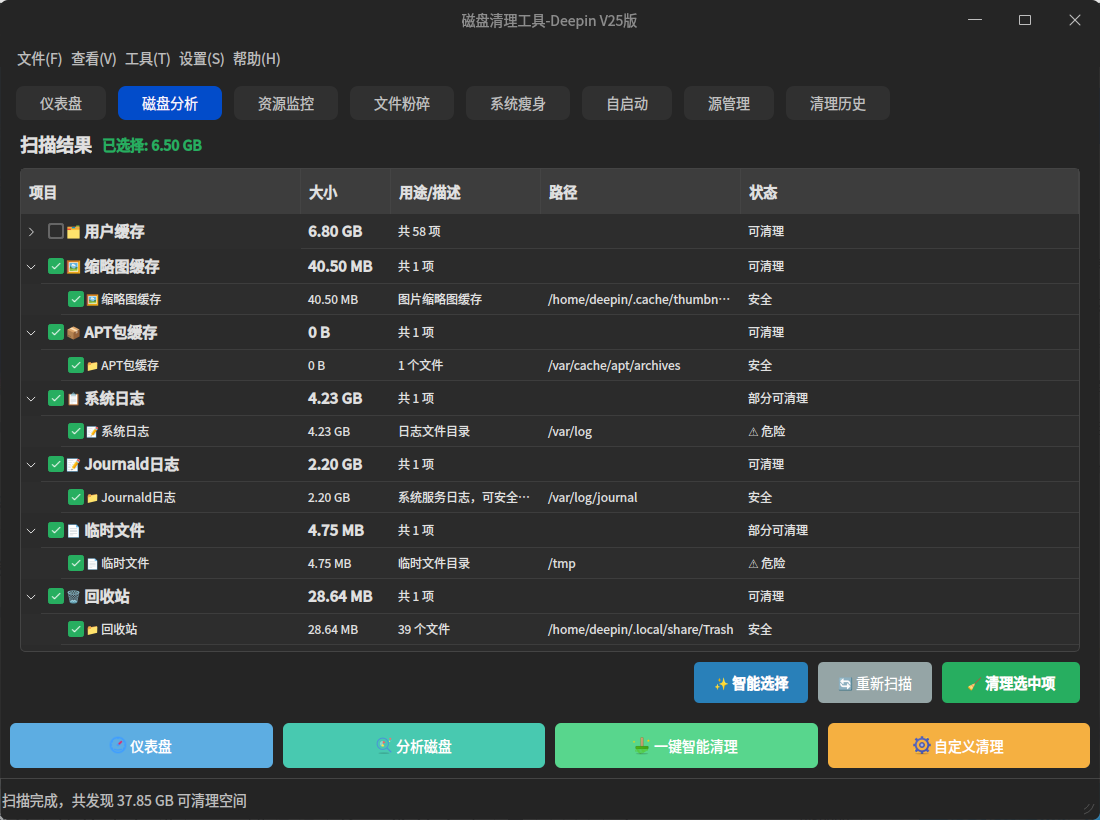
Task: Click the 一键智能清理 button
Action: (686, 746)
